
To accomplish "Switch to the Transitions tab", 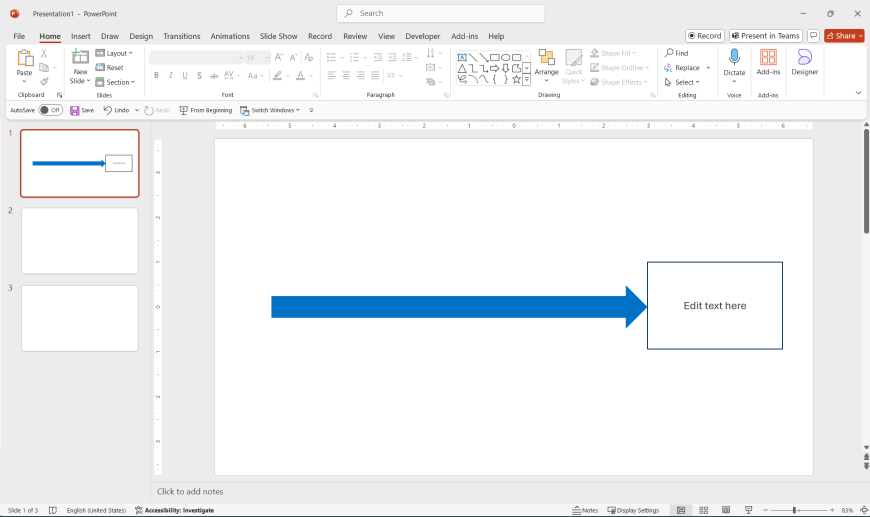I will (x=181, y=36).
